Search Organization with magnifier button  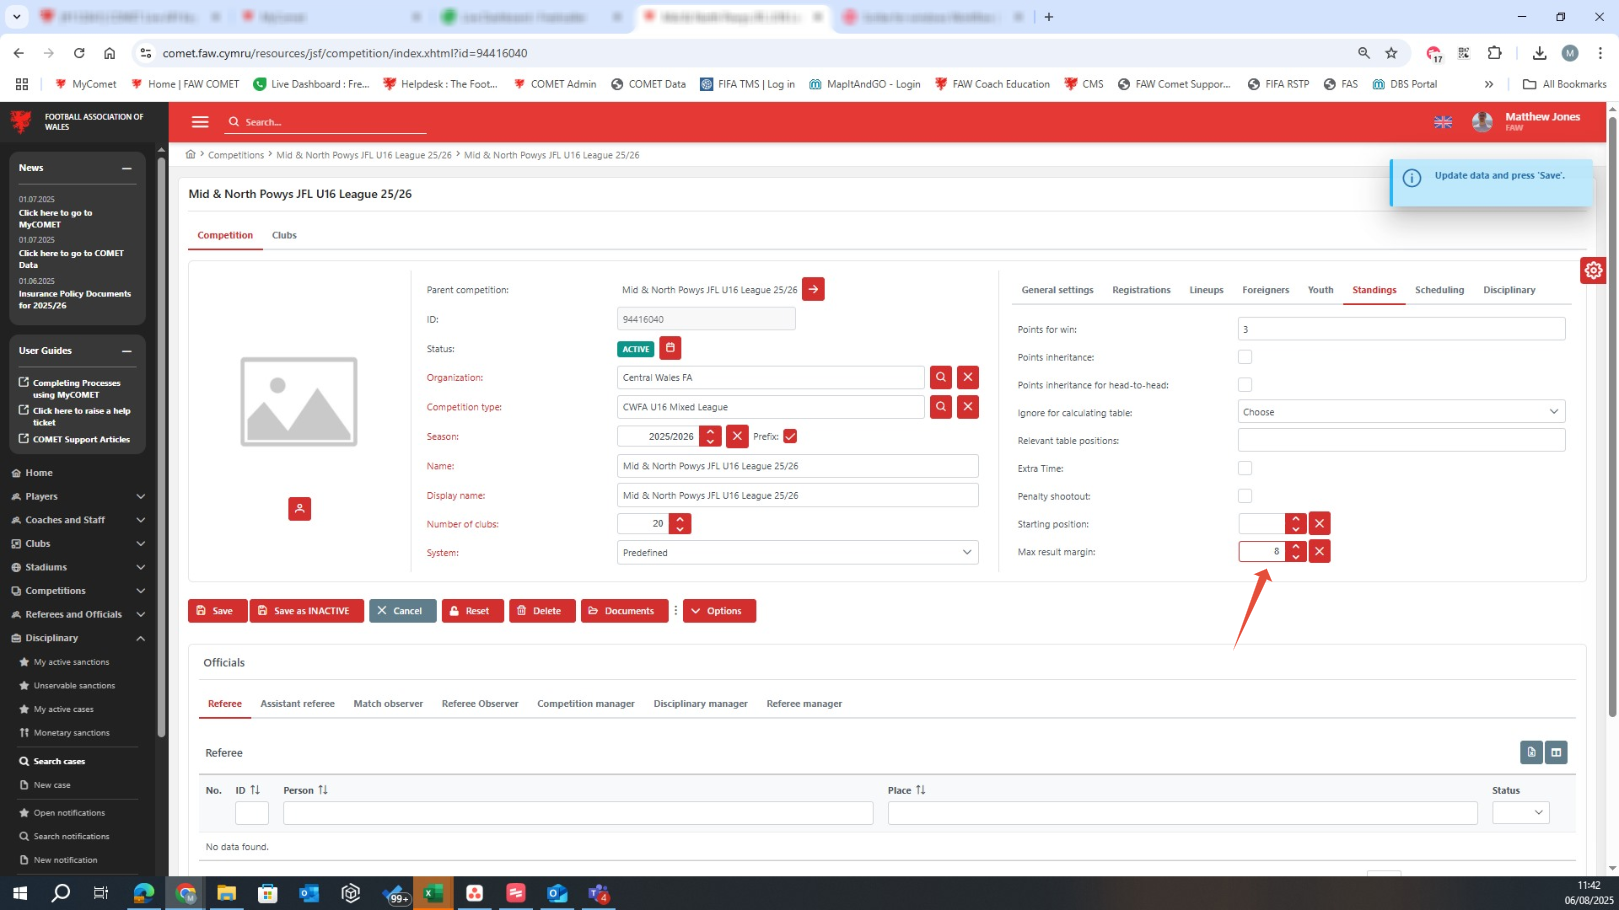941,378
